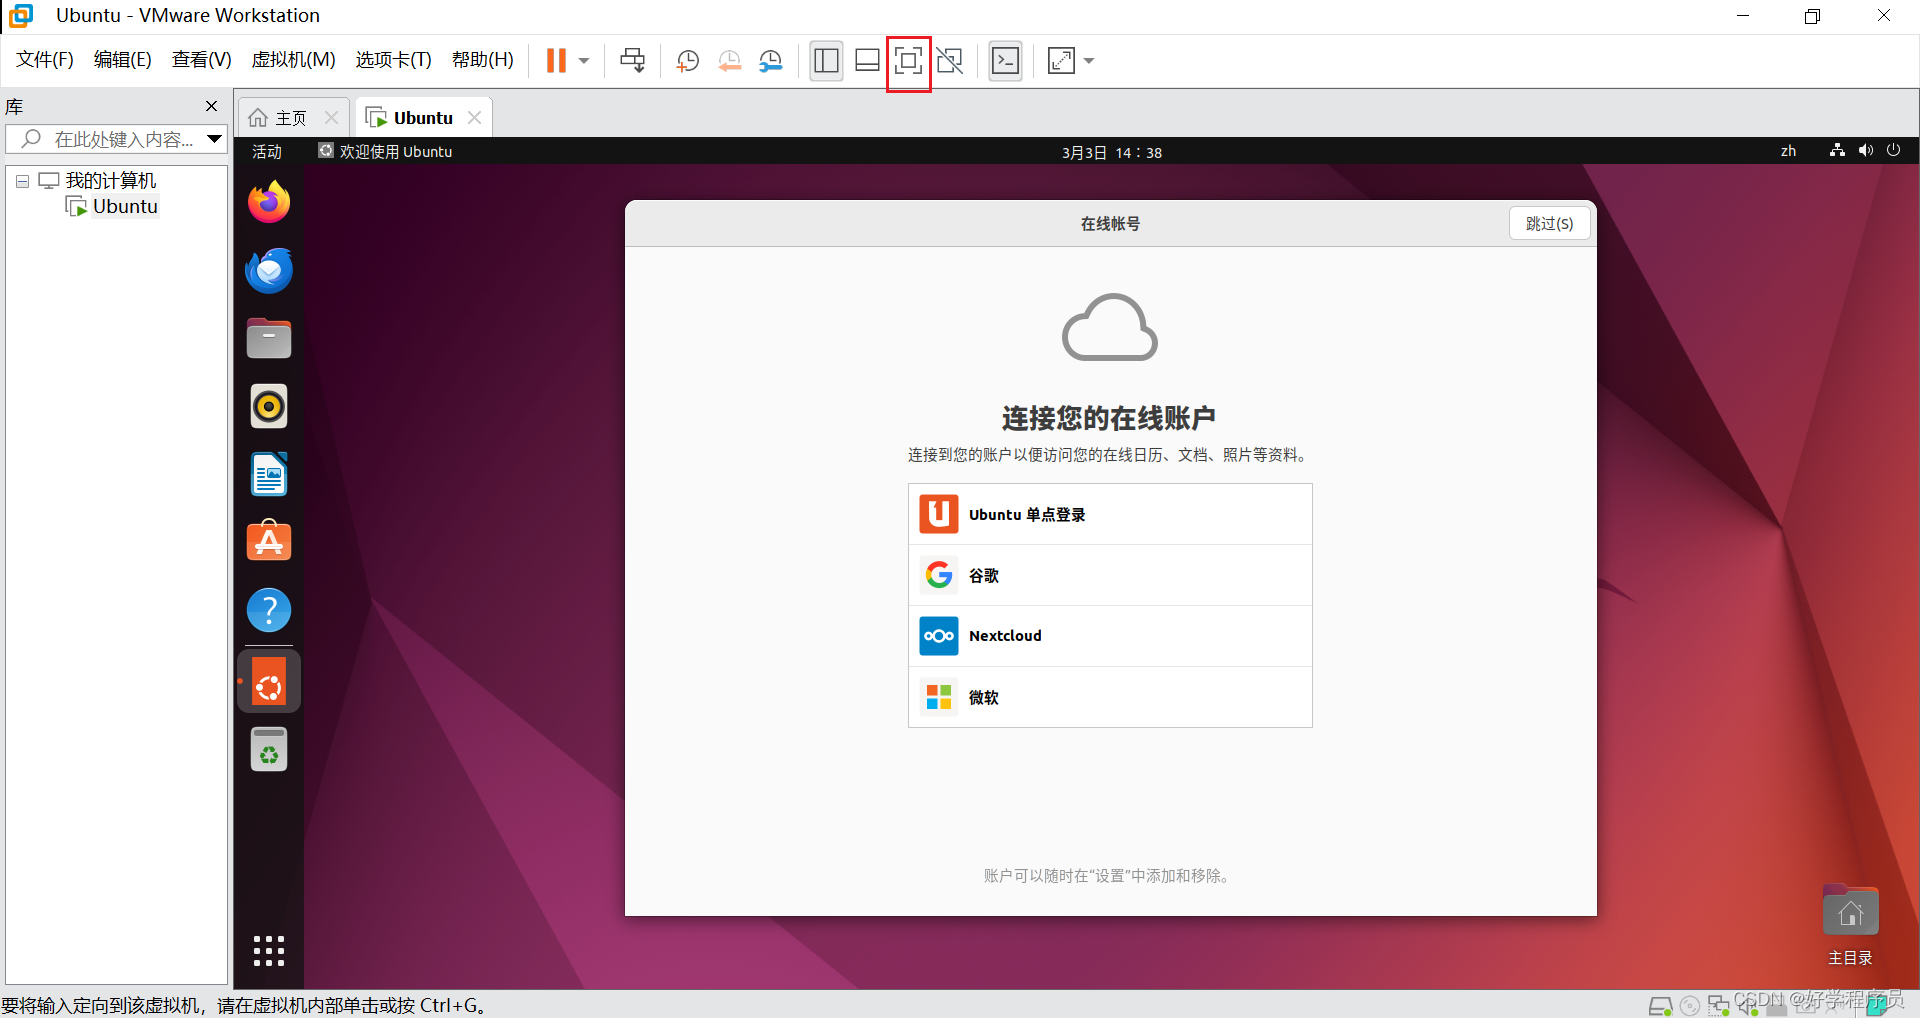Open the 文件(F) menu
This screenshot has height=1018, width=1920.
[45, 60]
